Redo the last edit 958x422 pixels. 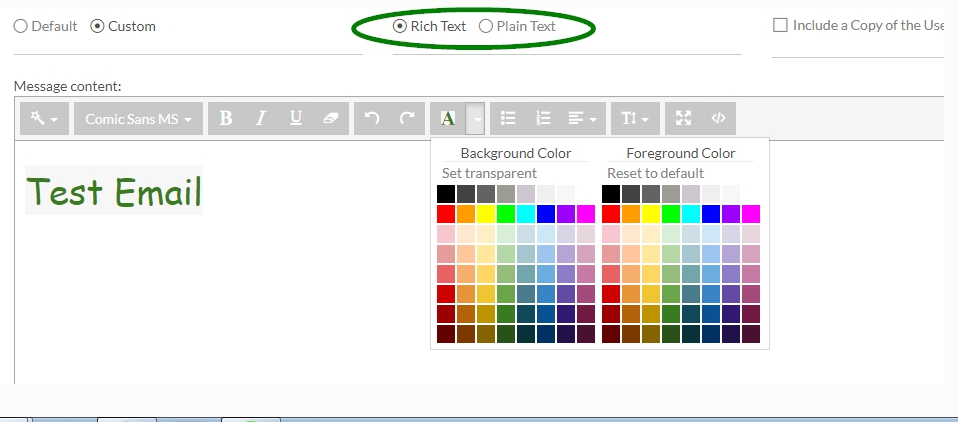407,118
